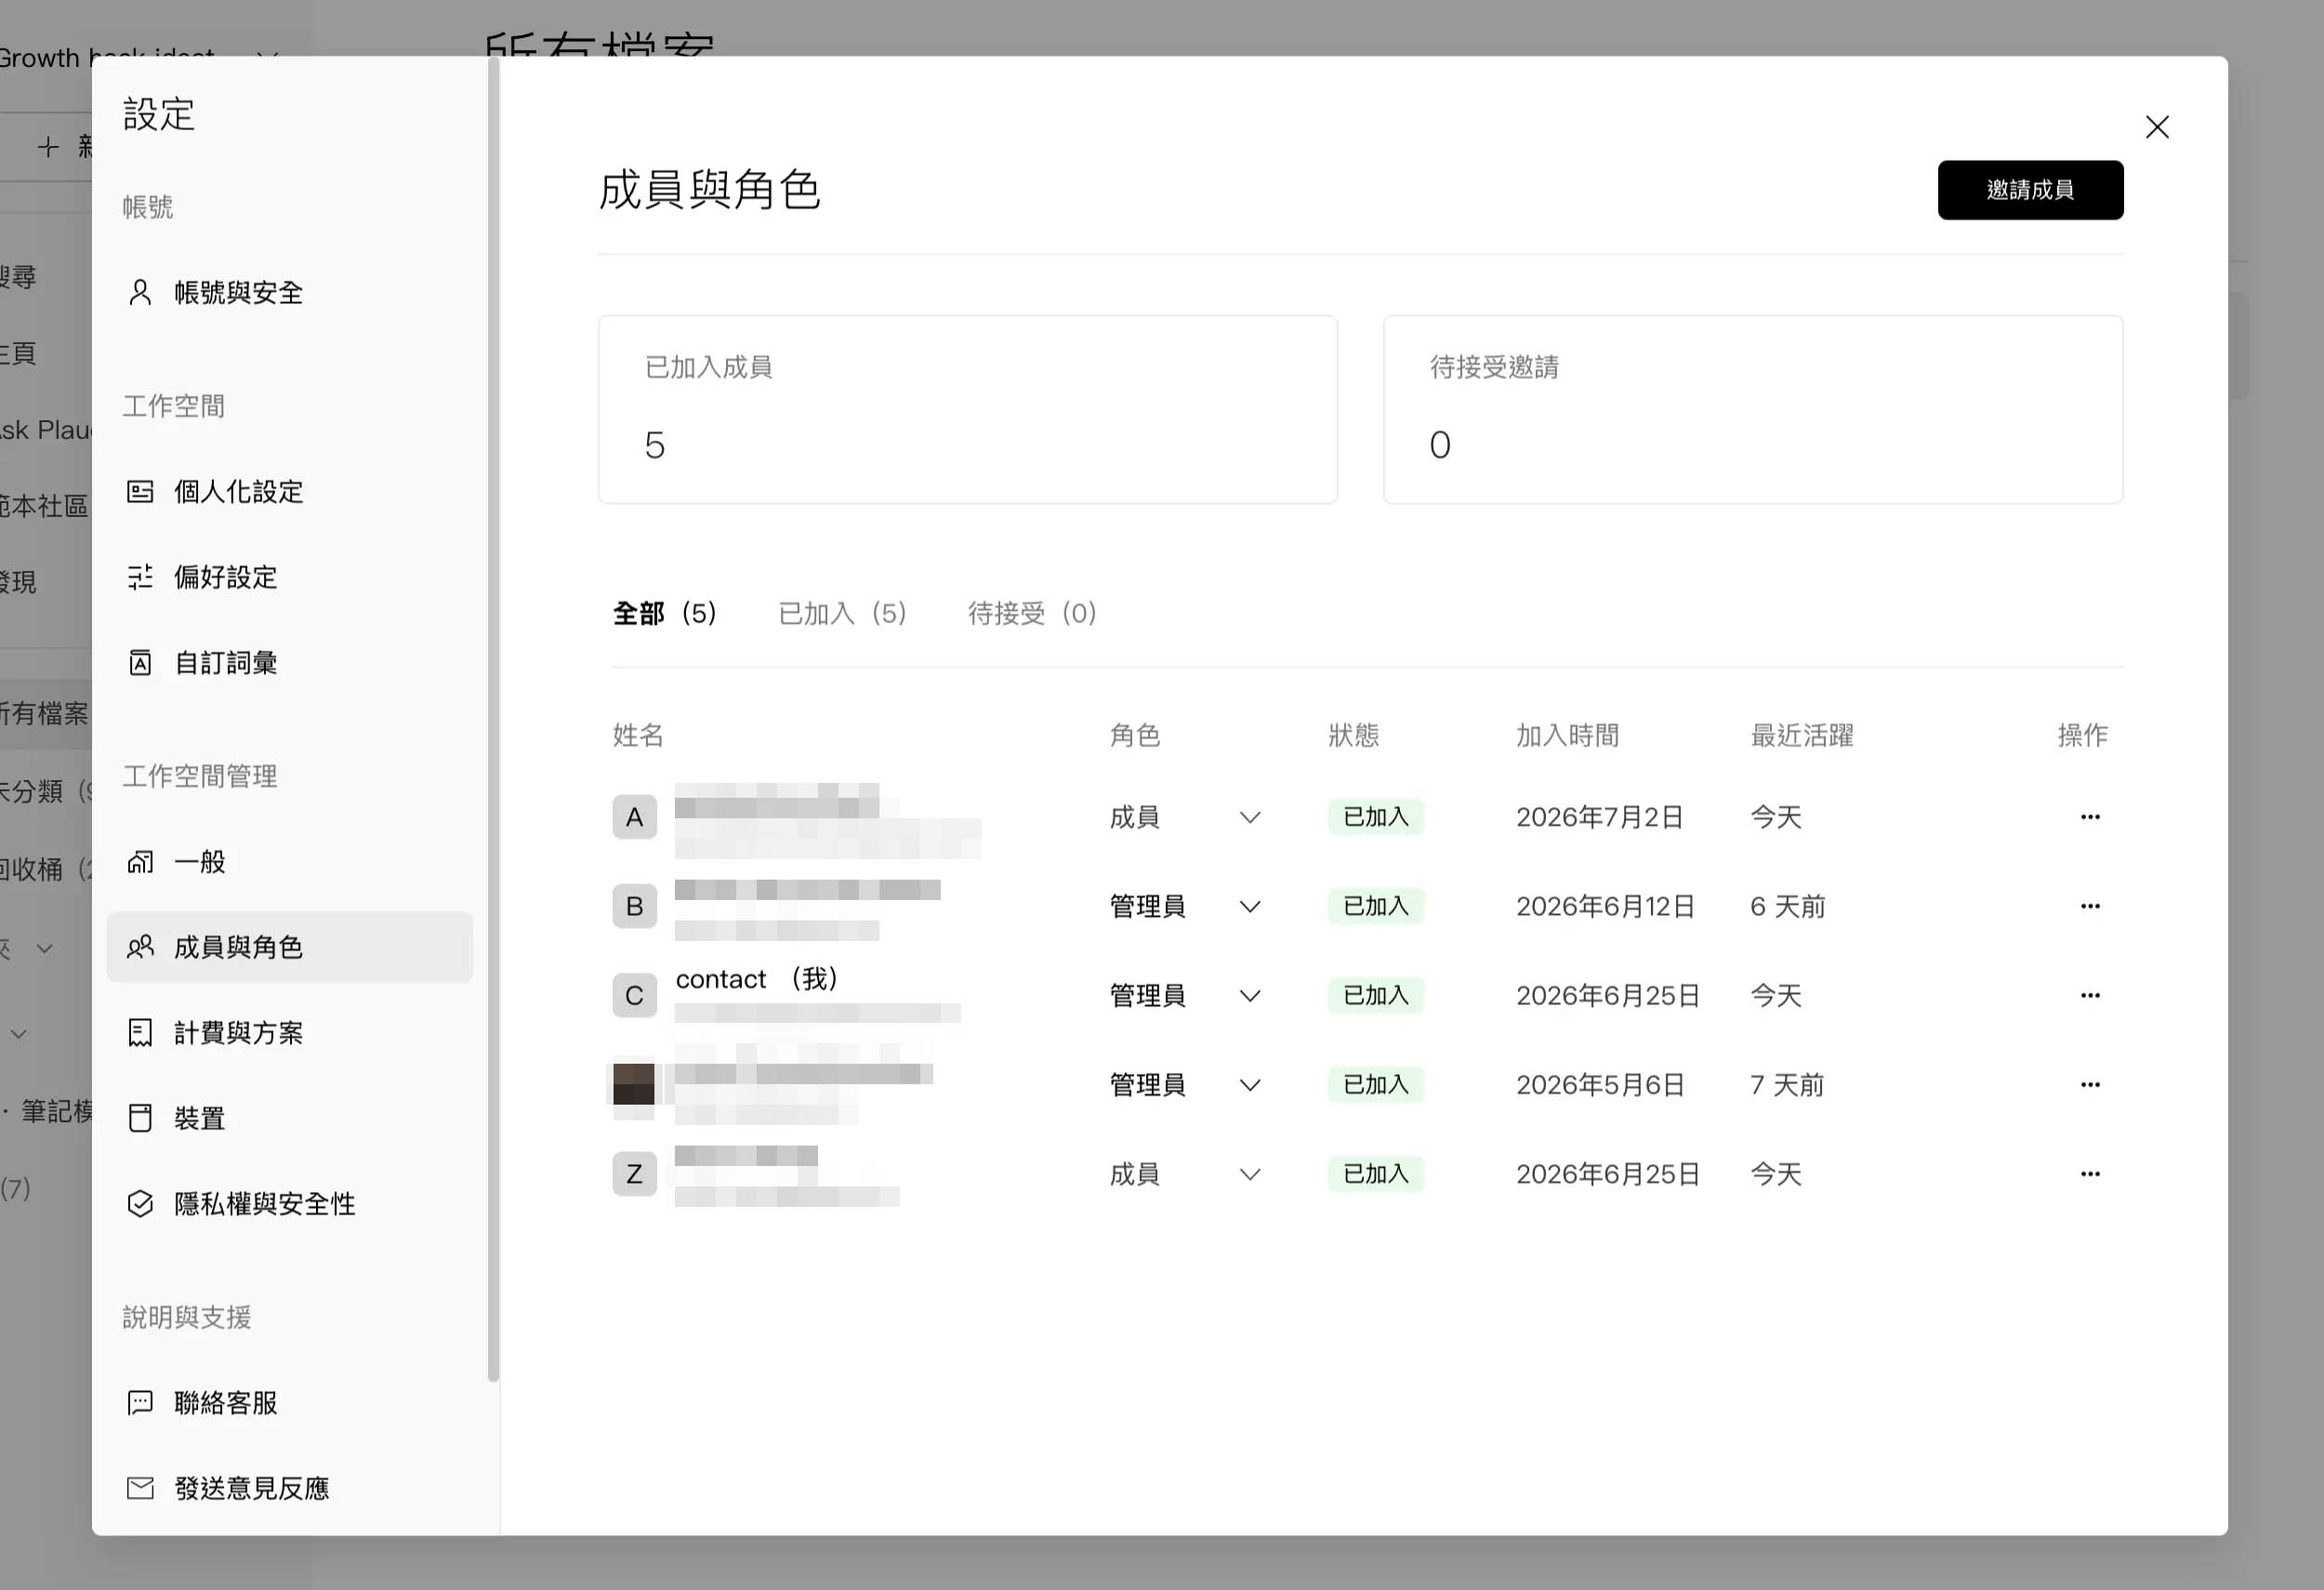Select the 全部 (5) tab
The width and height of the screenshot is (2324, 1590).
point(665,613)
